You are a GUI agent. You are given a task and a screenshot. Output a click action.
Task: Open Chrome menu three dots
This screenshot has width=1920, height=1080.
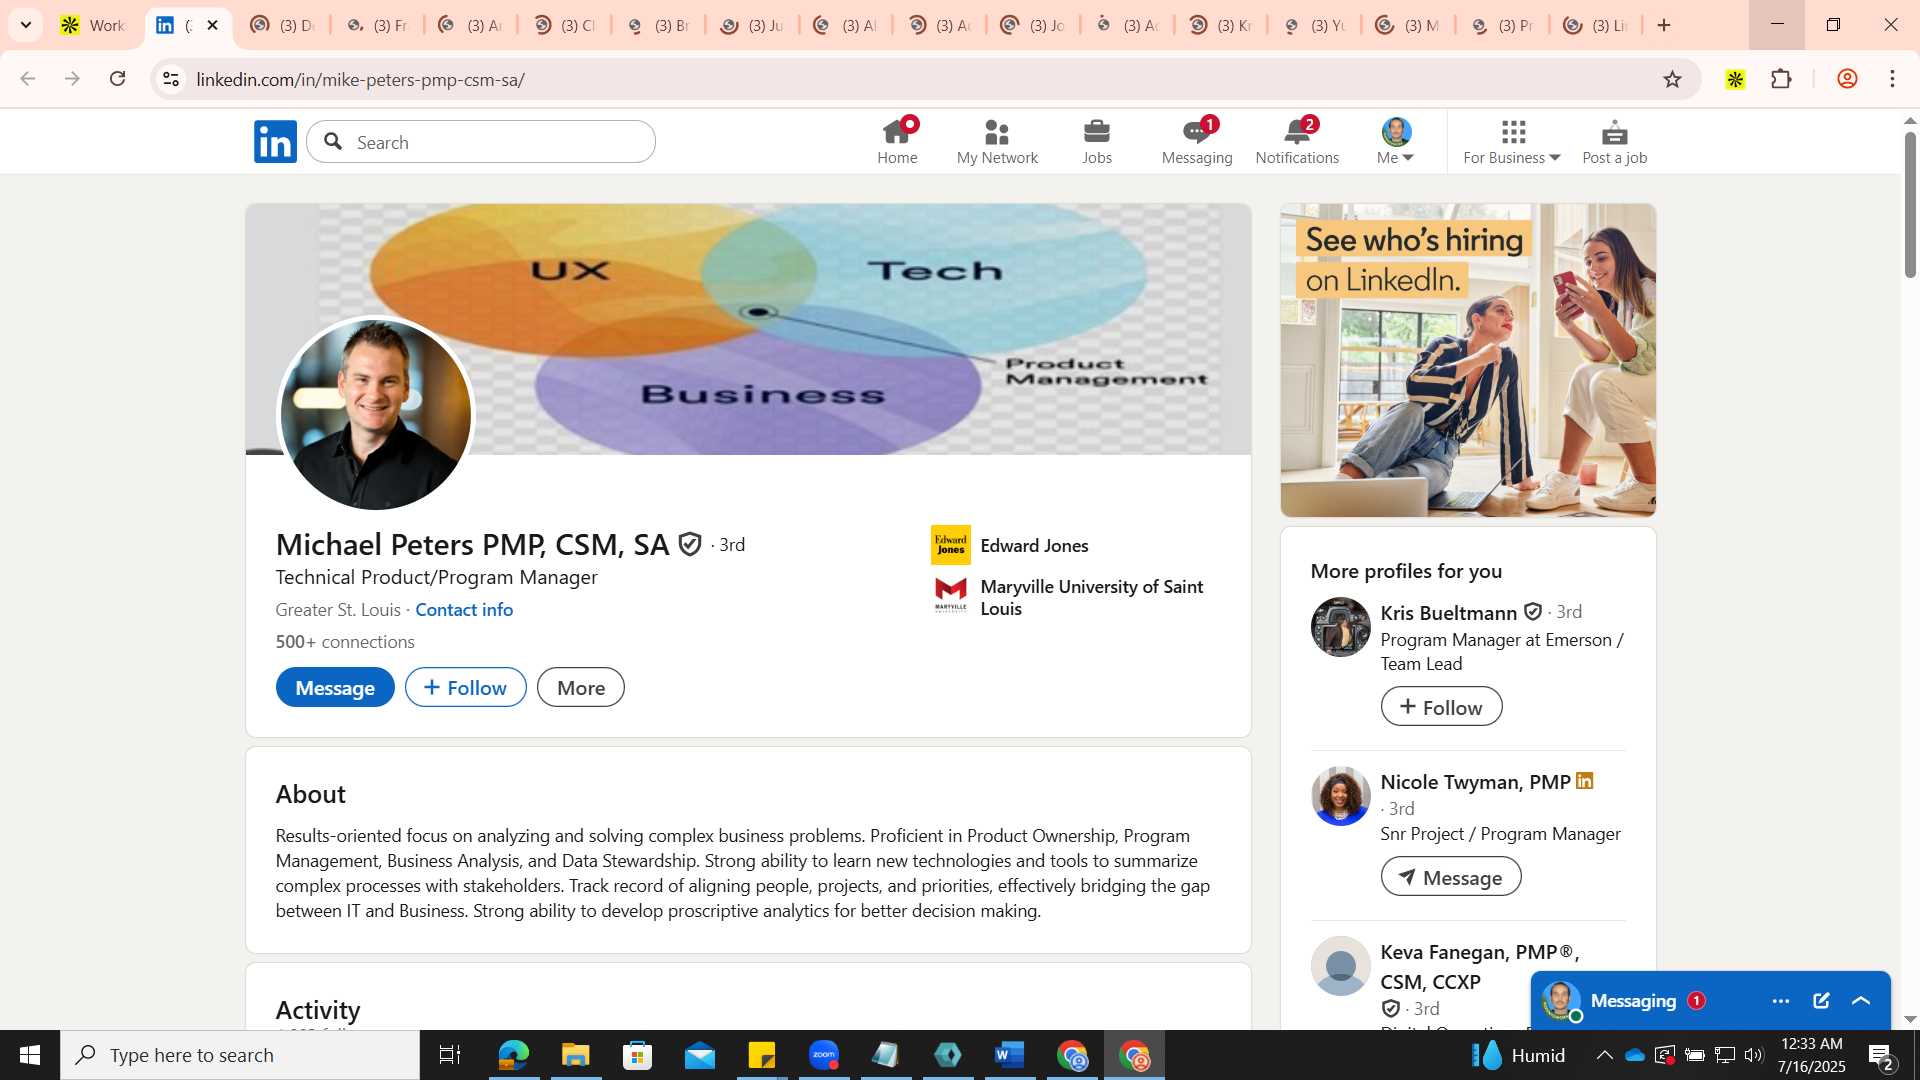pyautogui.click(x=1892, y=79)
